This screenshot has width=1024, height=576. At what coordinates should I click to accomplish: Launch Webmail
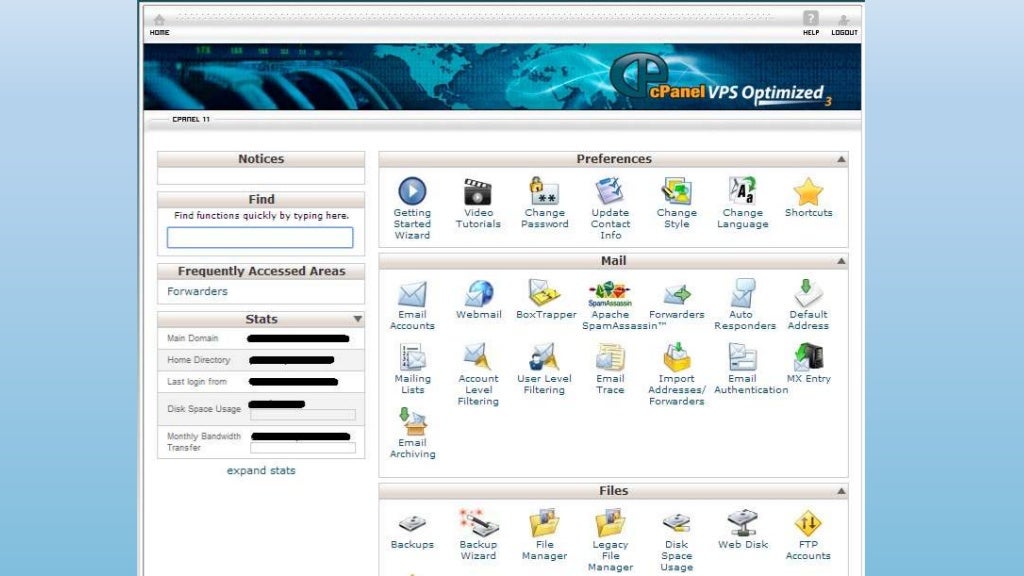coord(479,299)
